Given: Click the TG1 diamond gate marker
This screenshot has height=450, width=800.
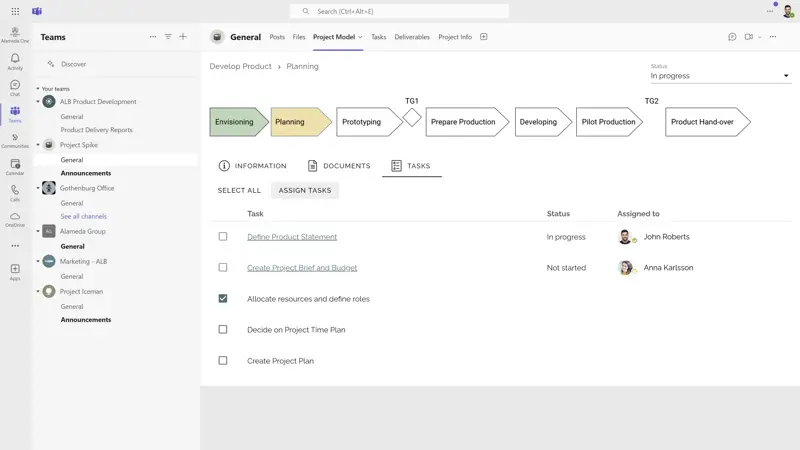Looking at the screenshot, I should coord(412,118).
